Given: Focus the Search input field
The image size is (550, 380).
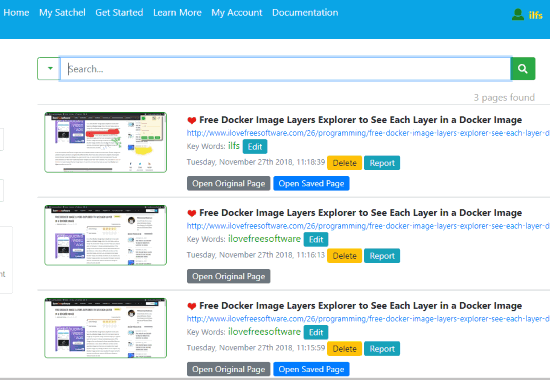Looking at the screenshot, I should [285, 69].
